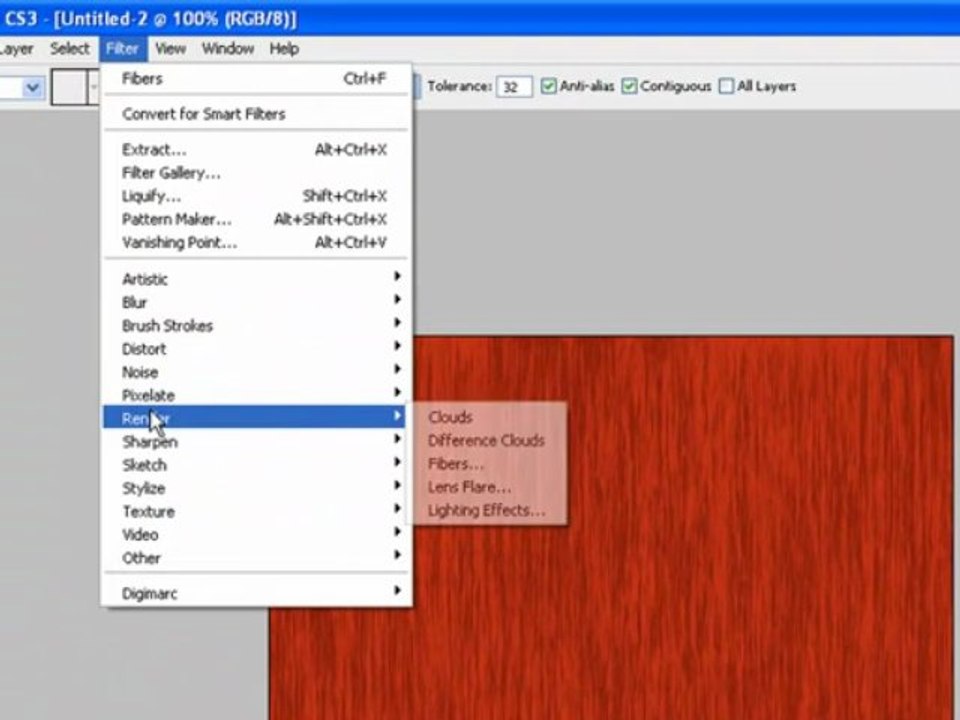Toggle the Contiguous checkbox
The image size is (960, 720).
click(629, 86)
